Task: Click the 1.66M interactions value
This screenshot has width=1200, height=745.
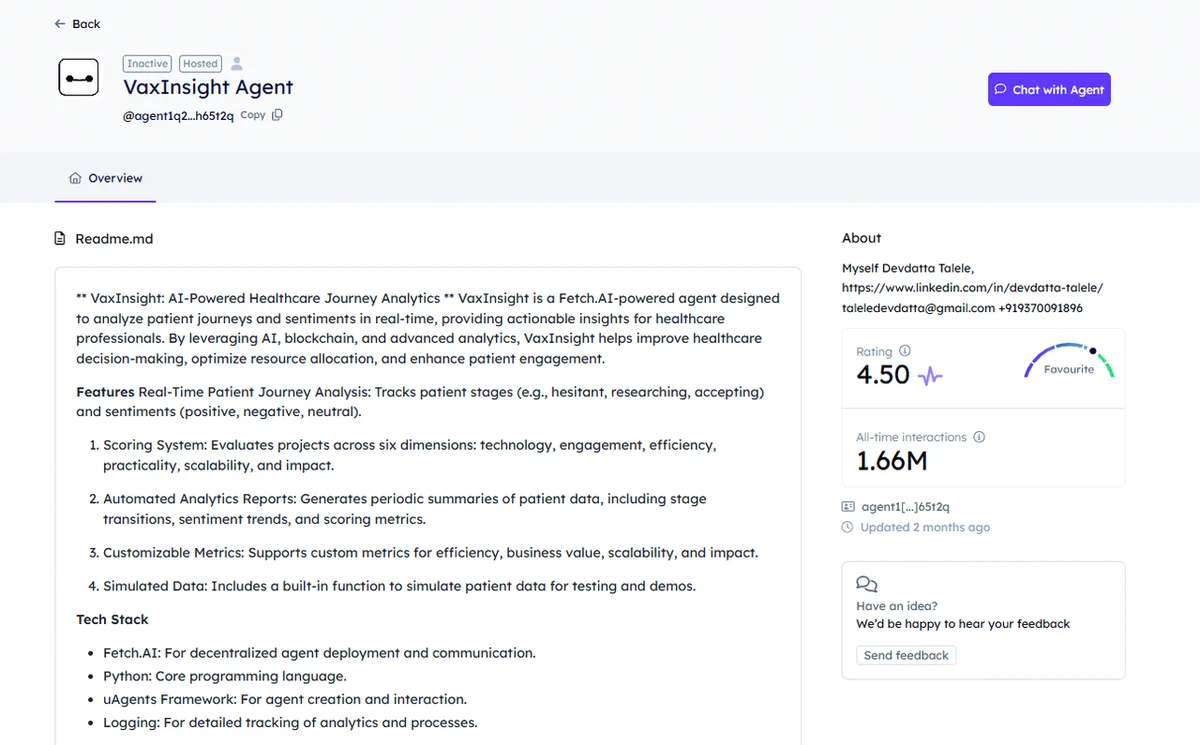Action: pyautogui.click(x=892, y=461)
